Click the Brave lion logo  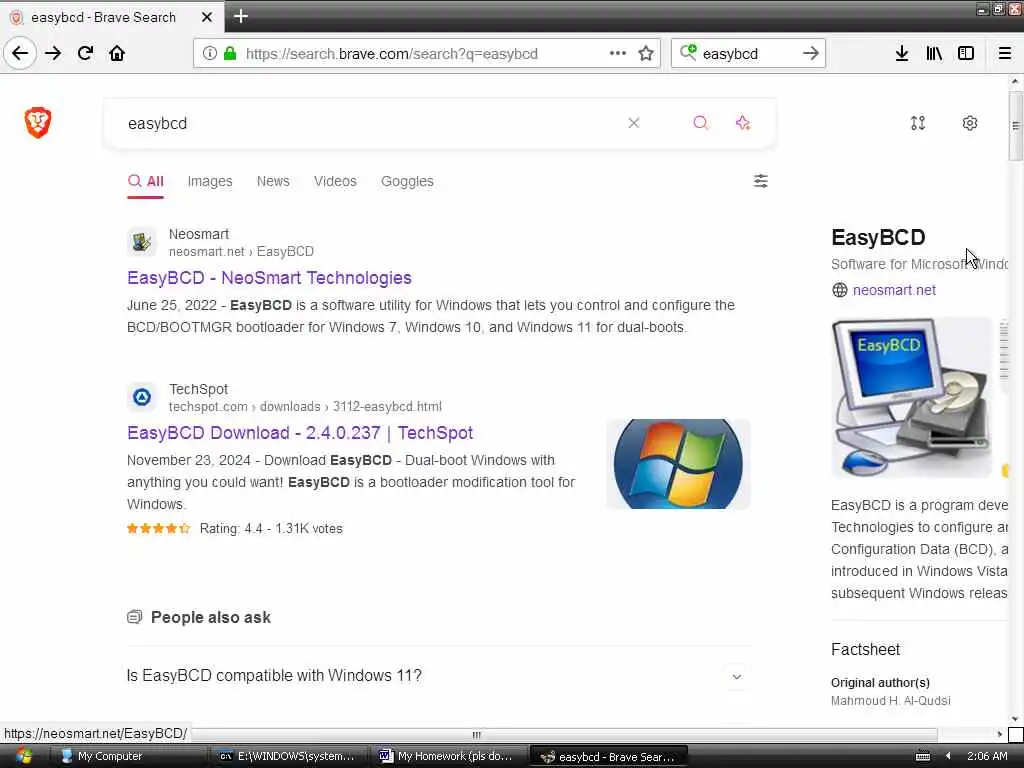pos(38,122)
